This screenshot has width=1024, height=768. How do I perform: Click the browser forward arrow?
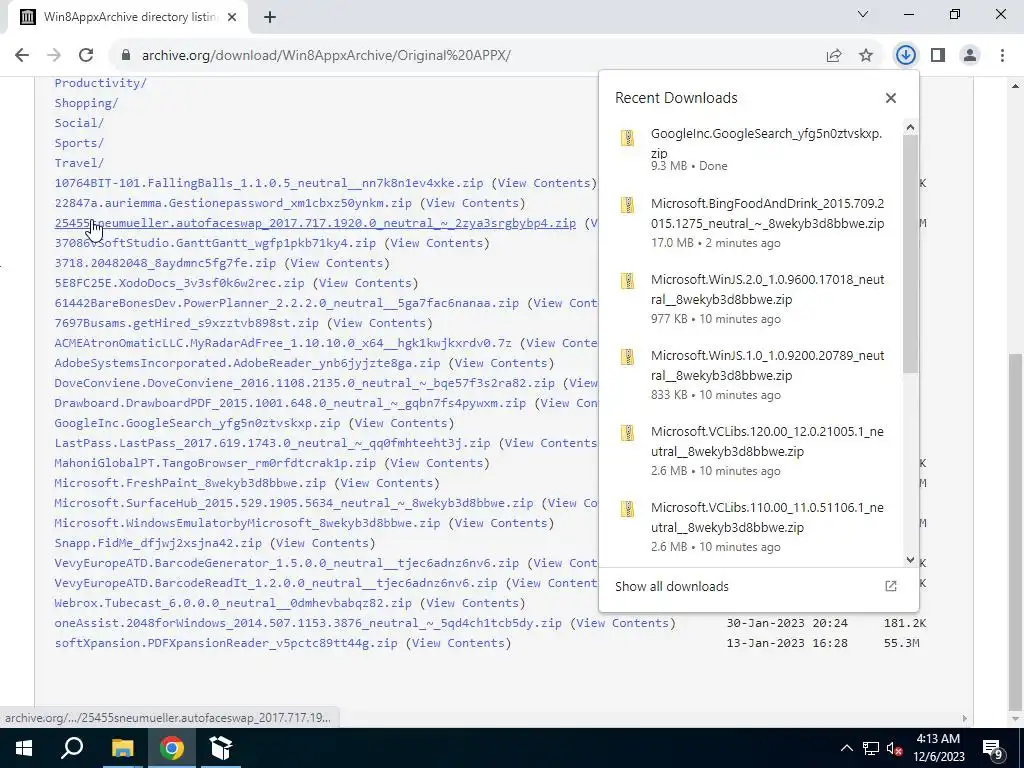[x=54, y=56]
